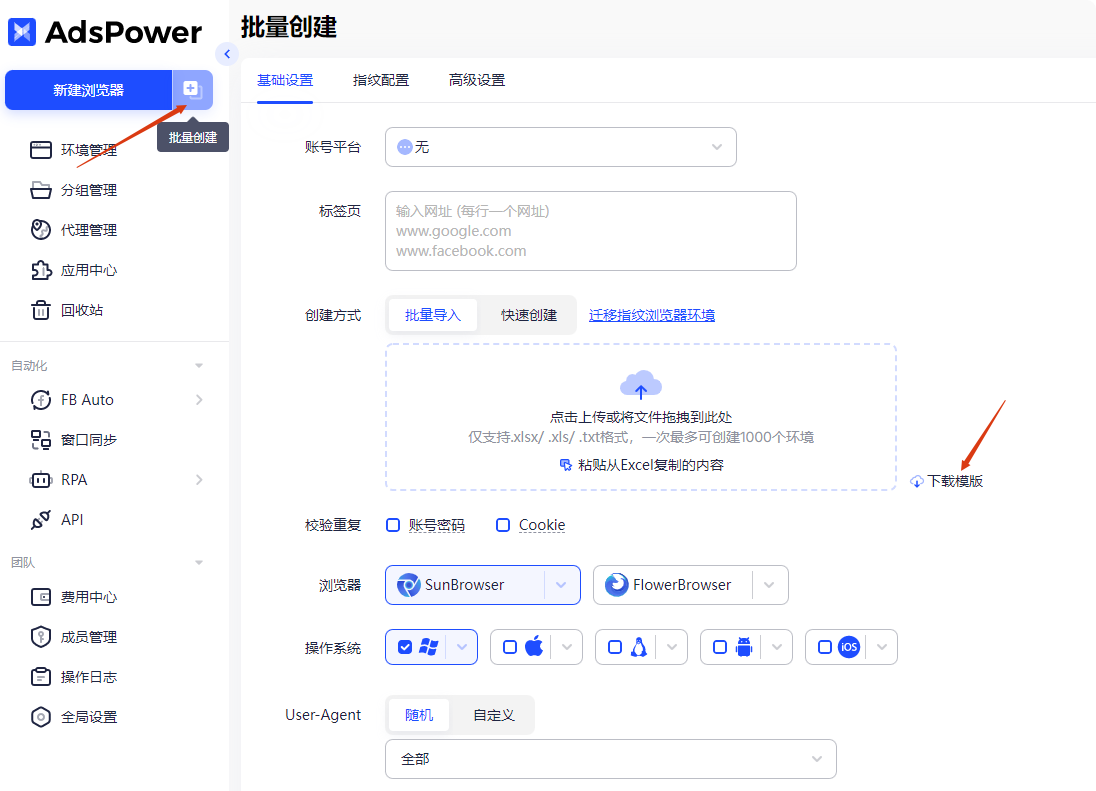Screen dimensions: 1096x791
Task: Select the FlowerBrowser option
Action: (672, 585)
